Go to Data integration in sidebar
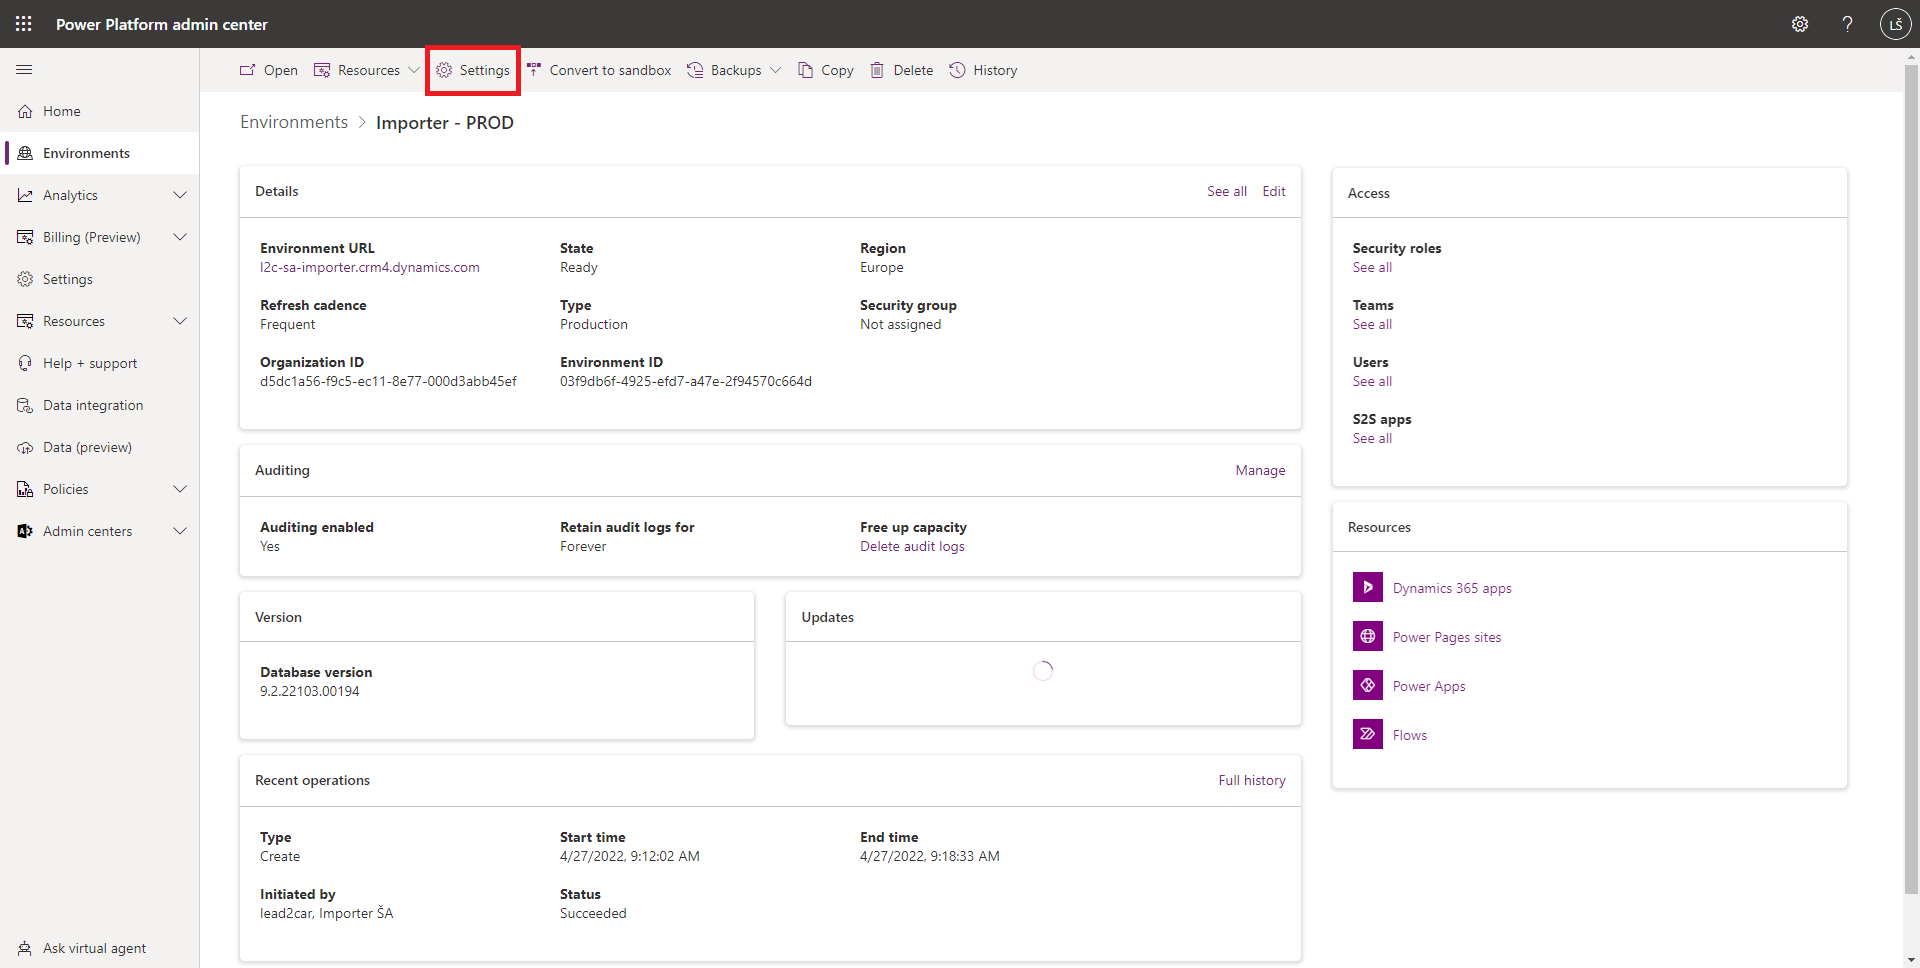The width and height of the screenshot is (1920, 968). 93,405
